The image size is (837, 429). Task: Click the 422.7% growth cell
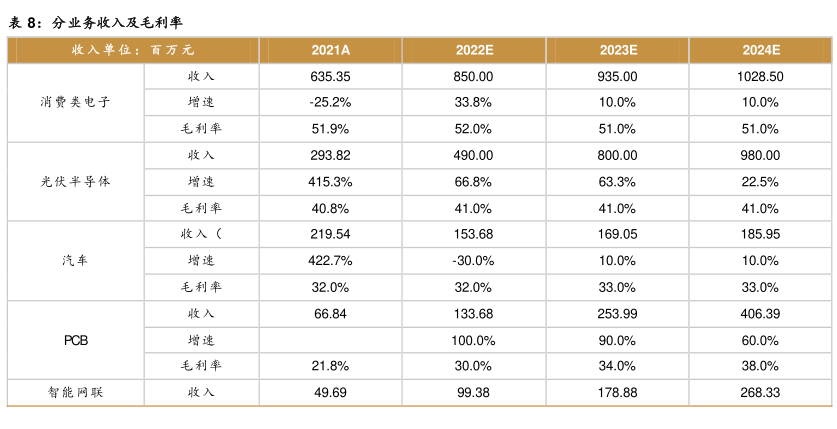tap(330, 260)
